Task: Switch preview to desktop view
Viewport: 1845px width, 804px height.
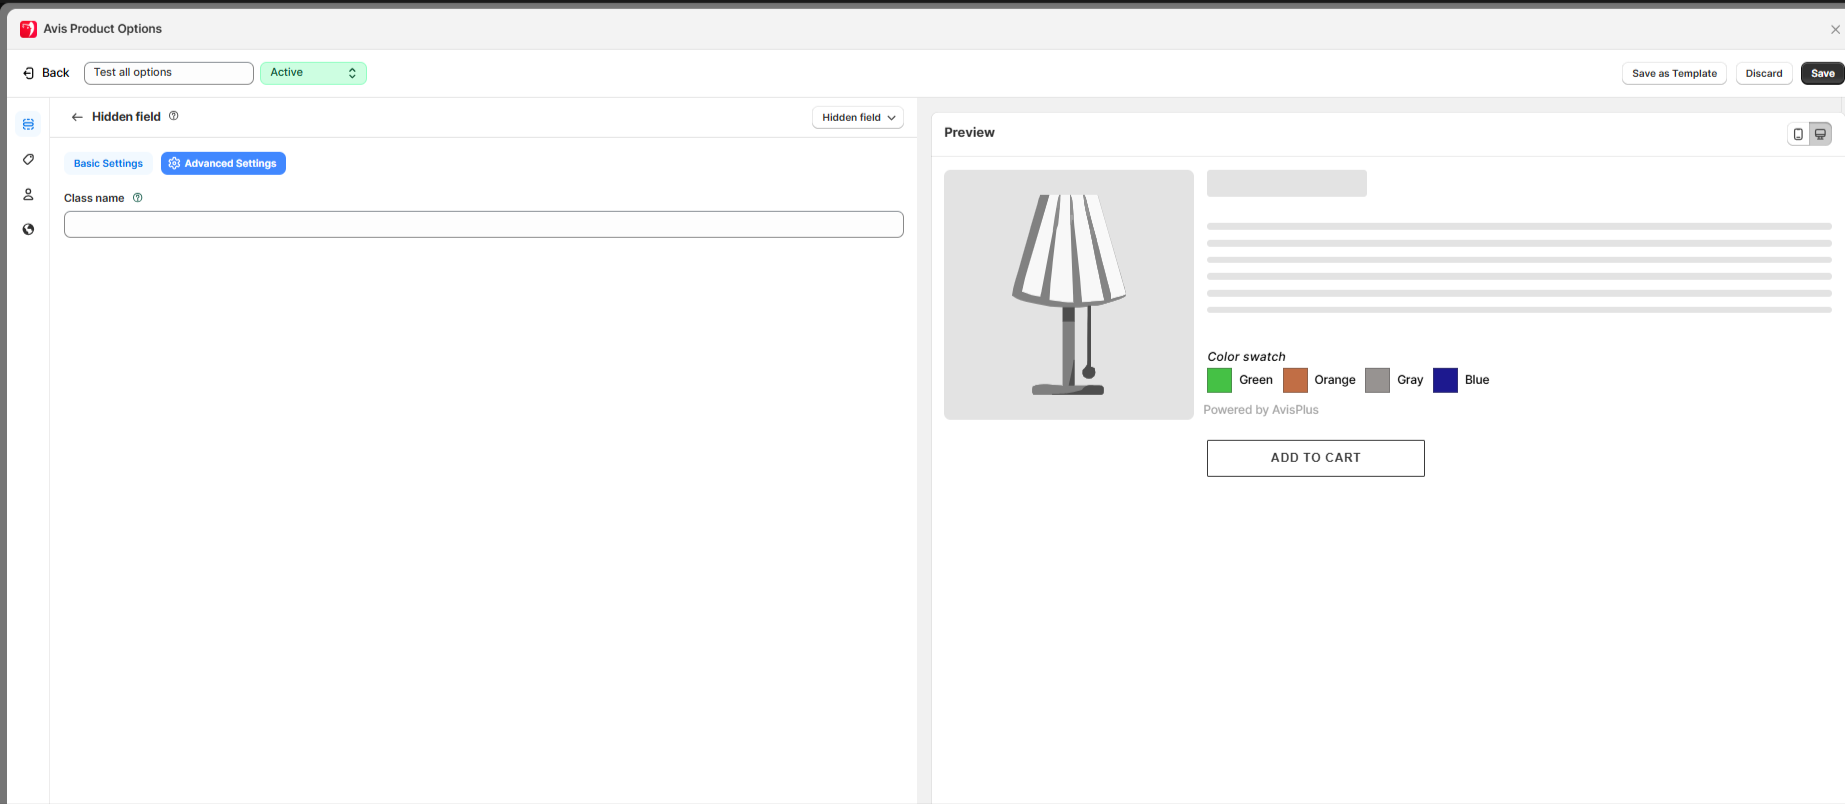Action: pos(1820,134)
